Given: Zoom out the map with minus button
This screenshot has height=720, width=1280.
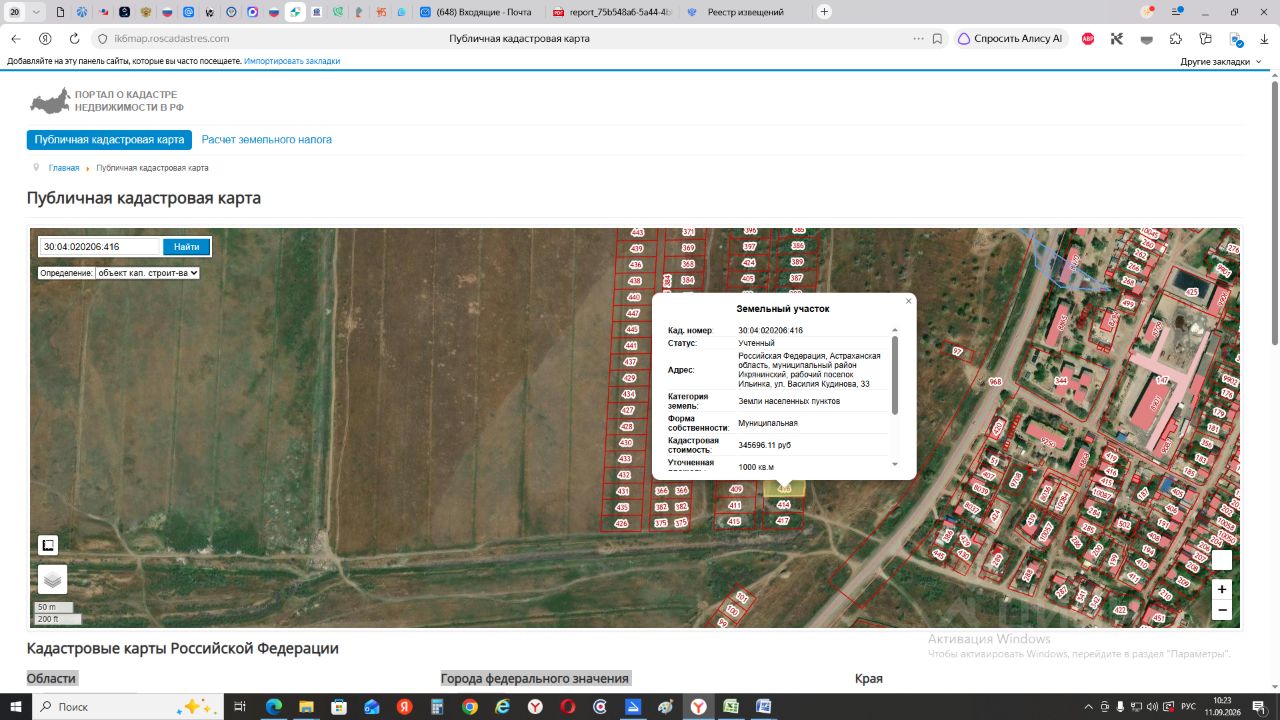Looking at the screenshot, I should coord(1221,610).
